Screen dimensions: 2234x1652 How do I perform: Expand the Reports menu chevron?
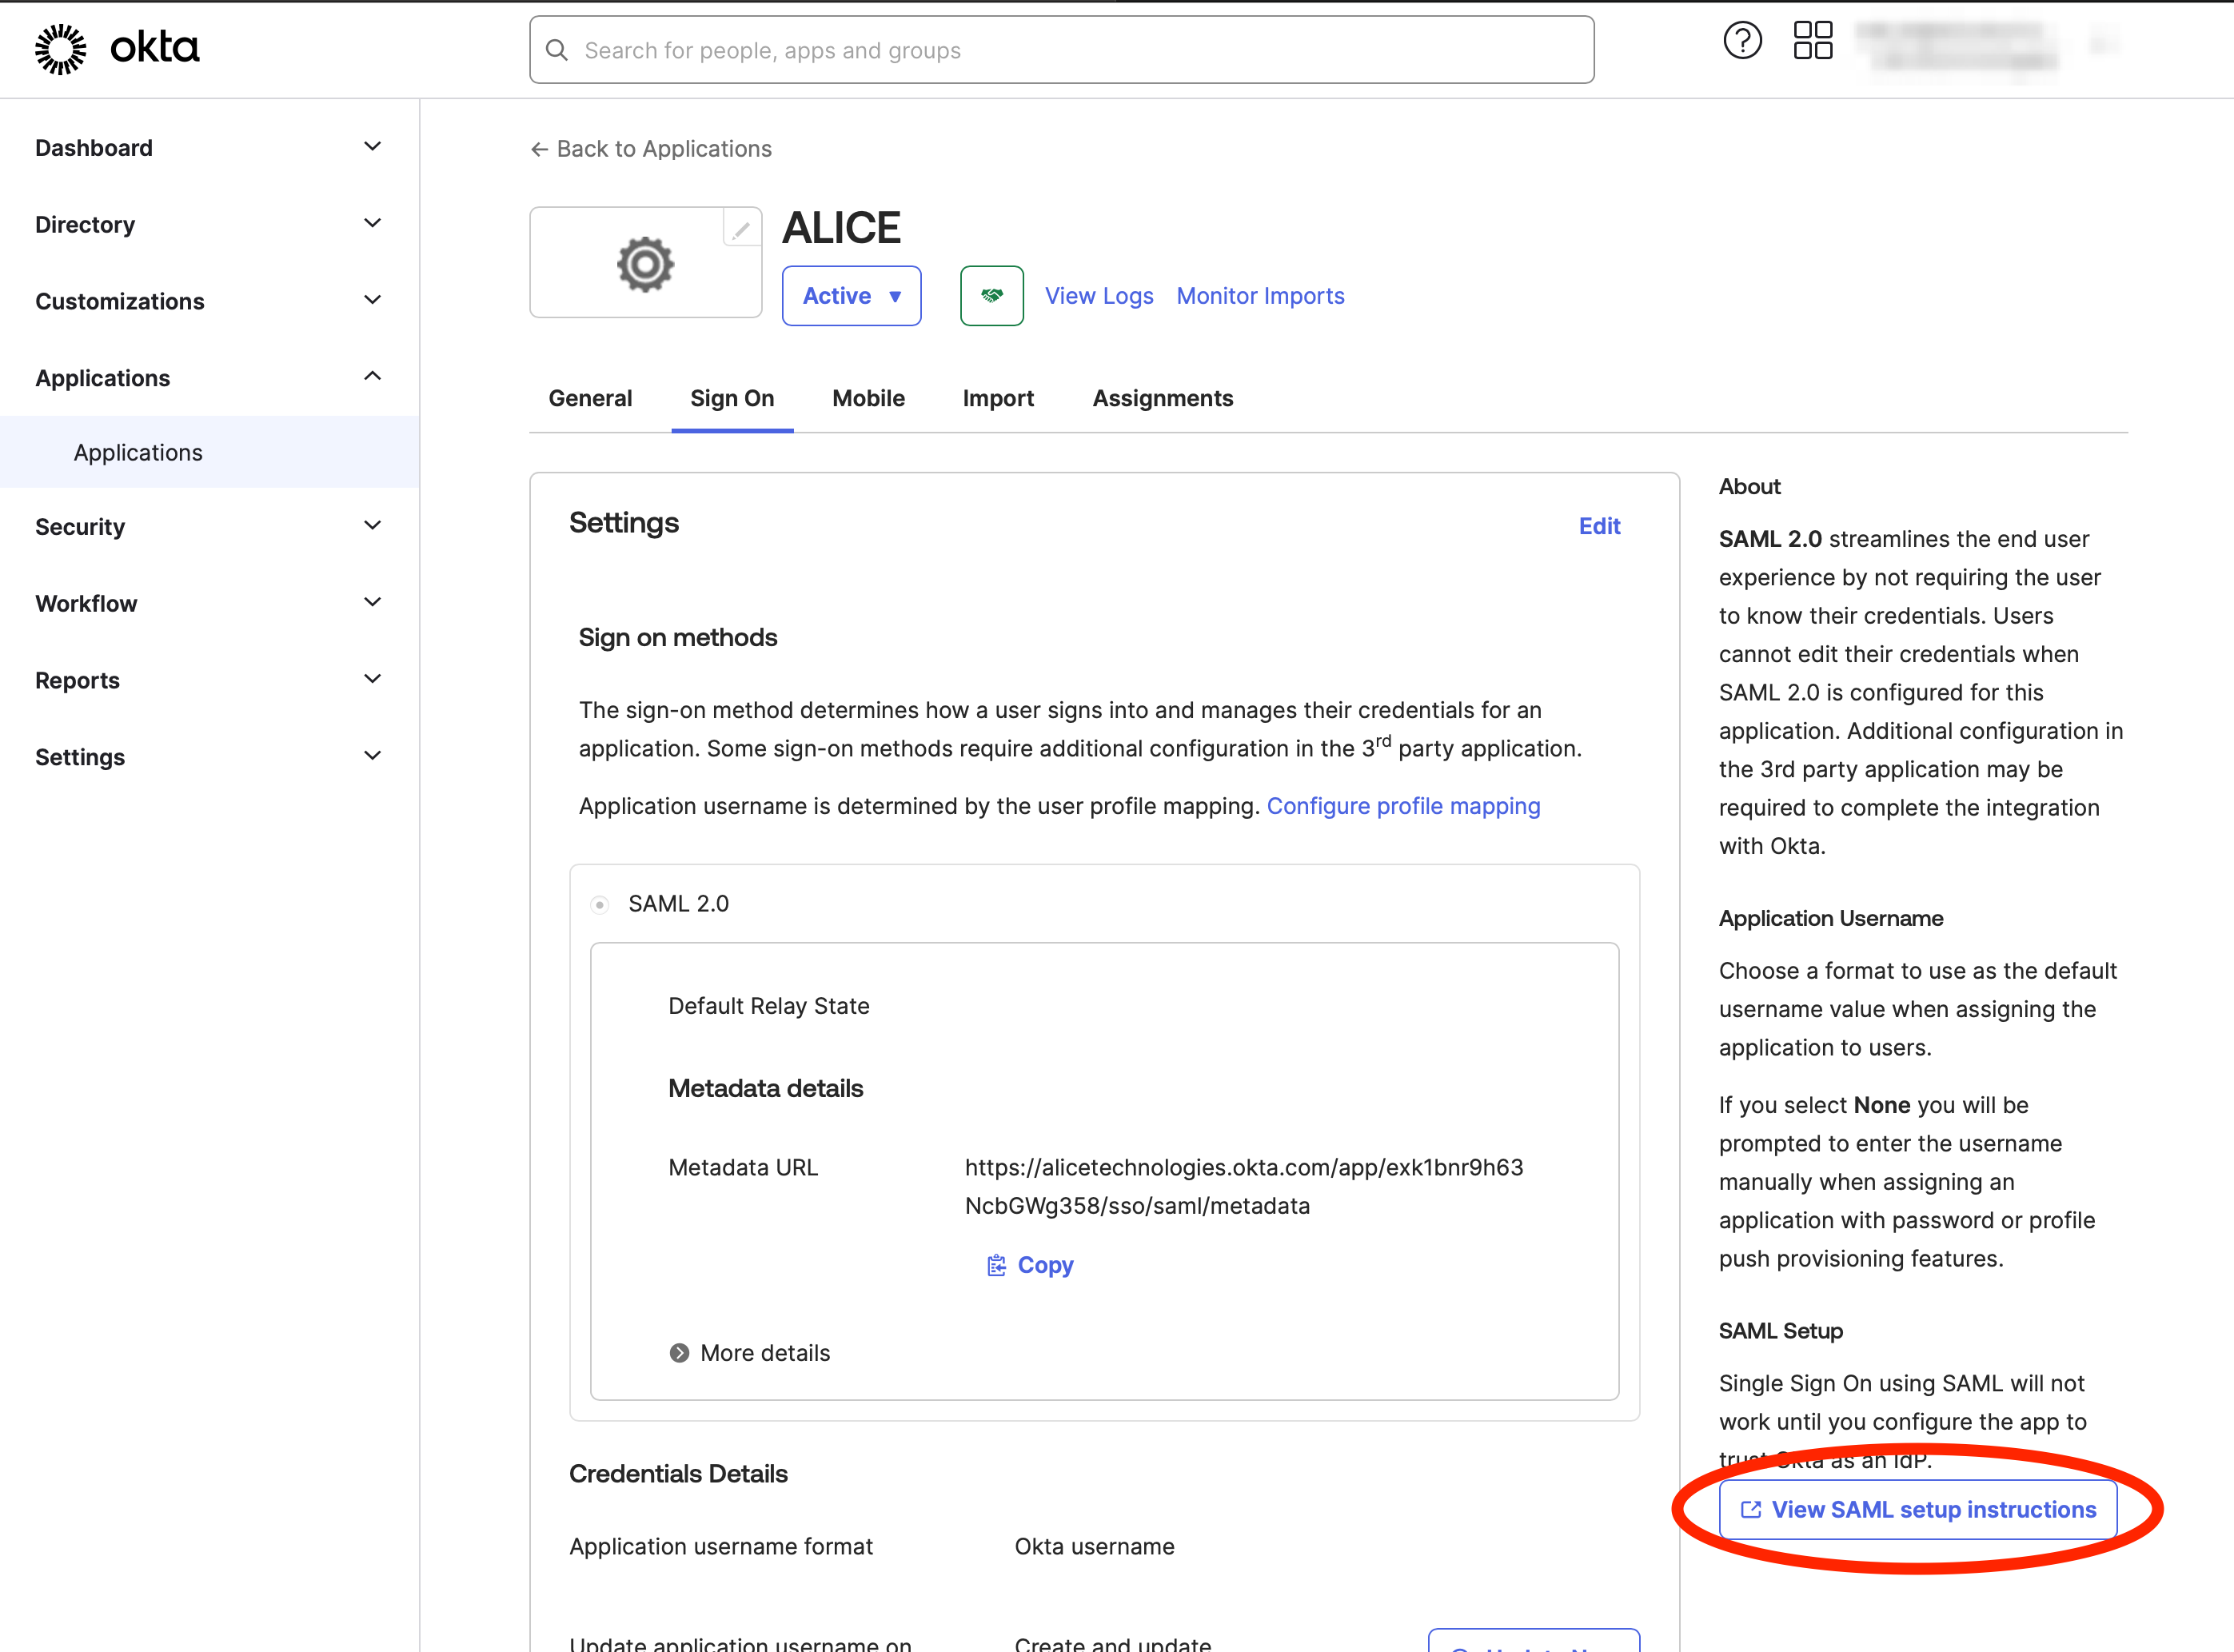click(x=372, y=679)
